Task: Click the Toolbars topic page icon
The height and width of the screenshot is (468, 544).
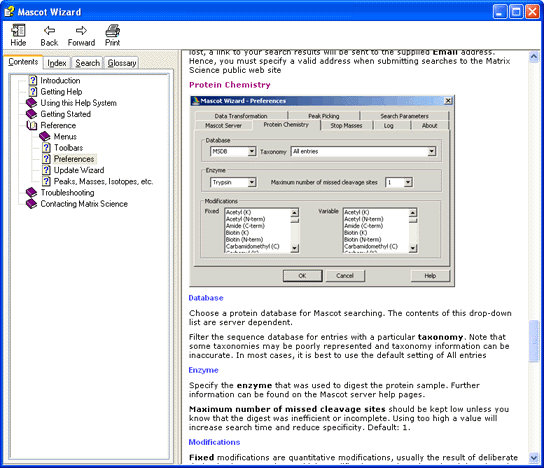Action: [46, 148]
